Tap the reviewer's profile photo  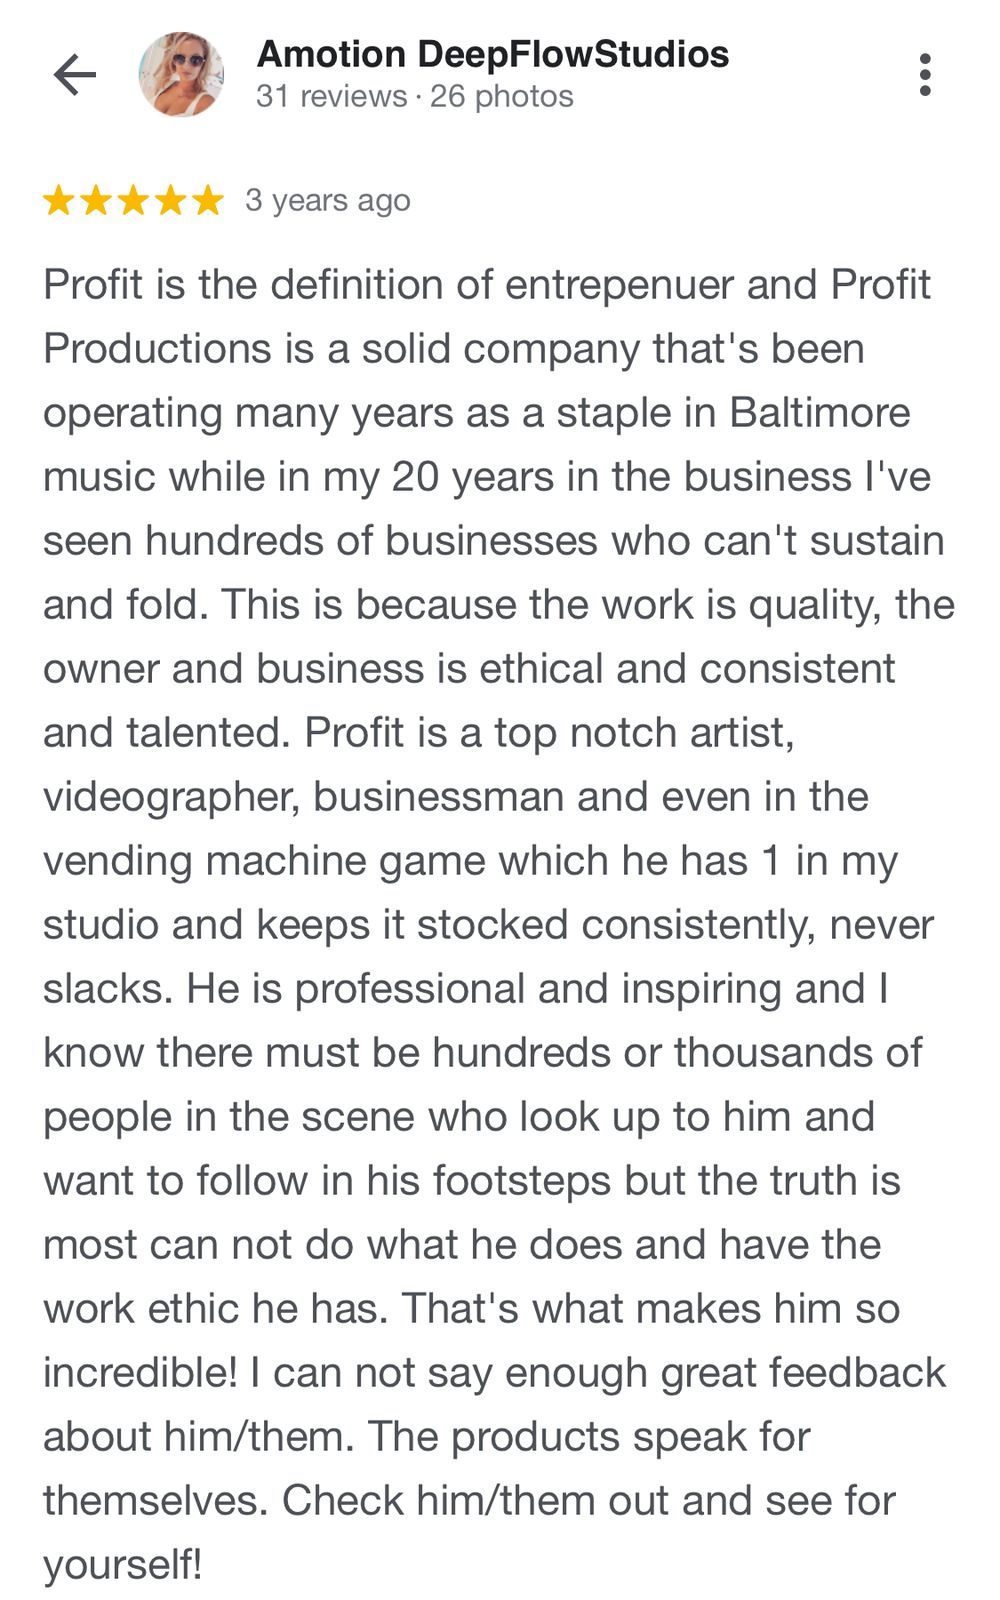[181, 75]
